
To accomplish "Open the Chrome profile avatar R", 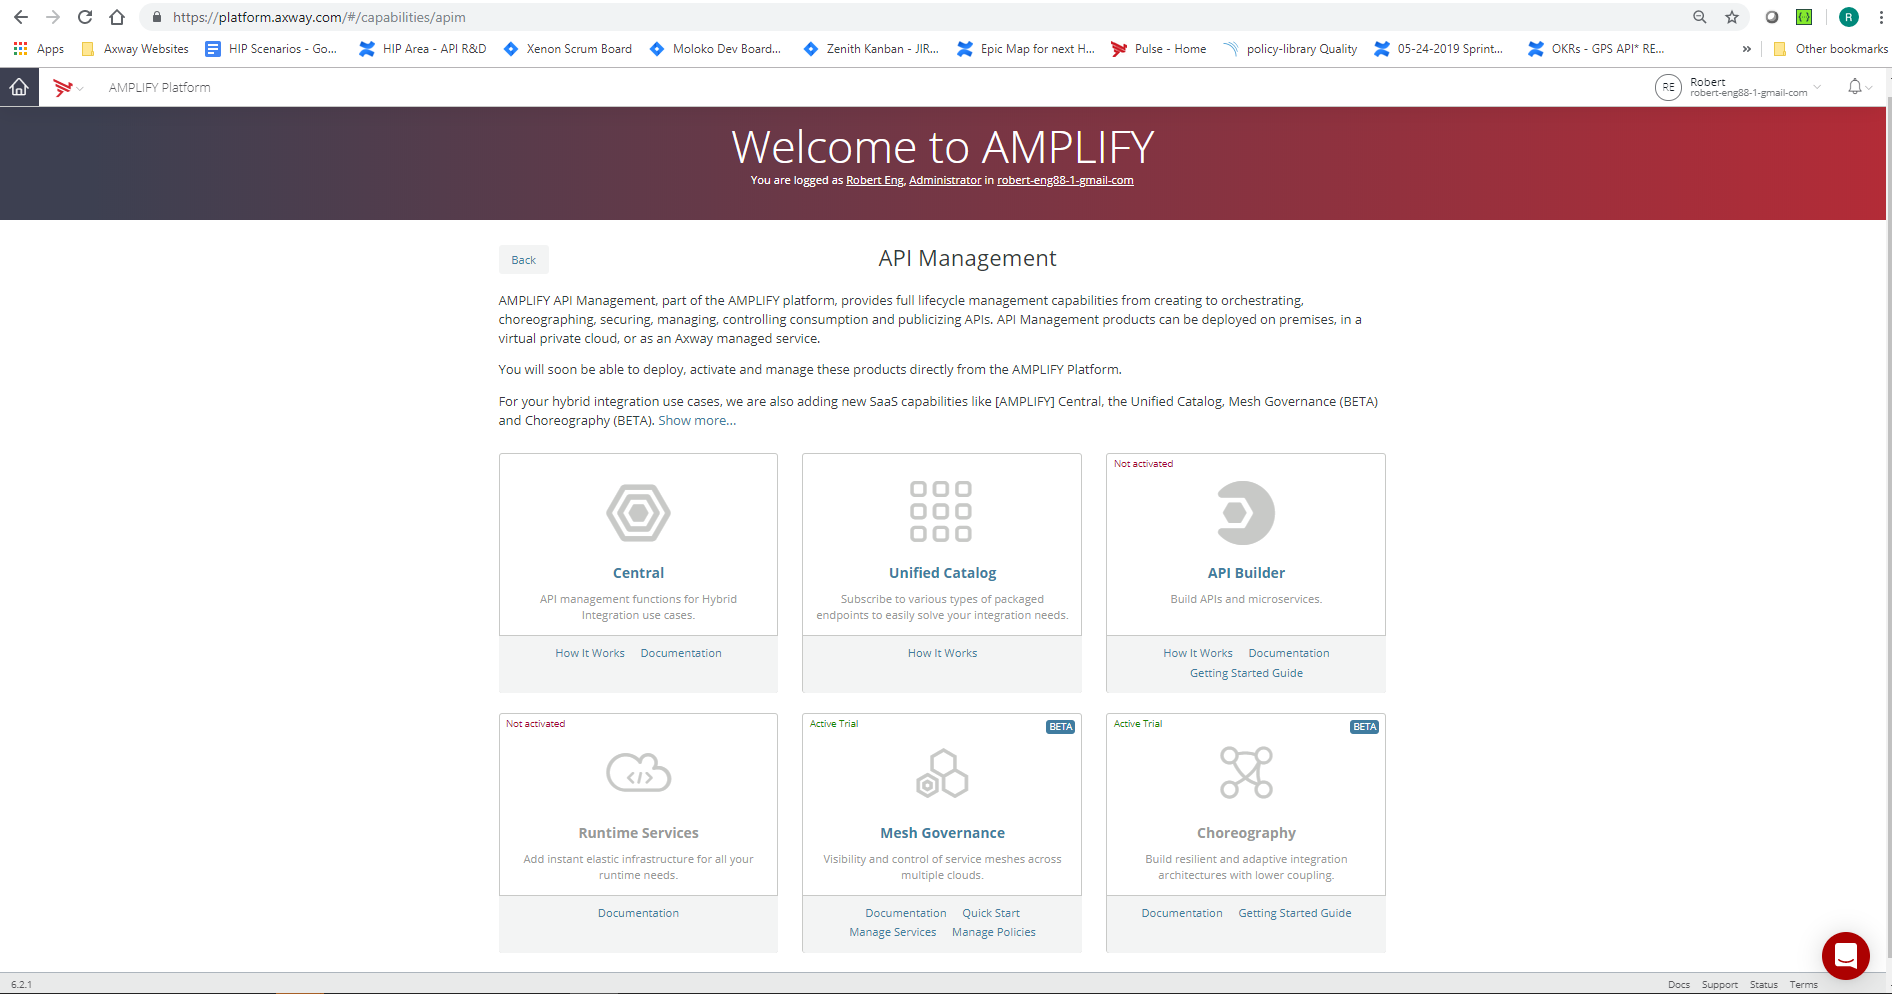I will (x=1849, y=17).
